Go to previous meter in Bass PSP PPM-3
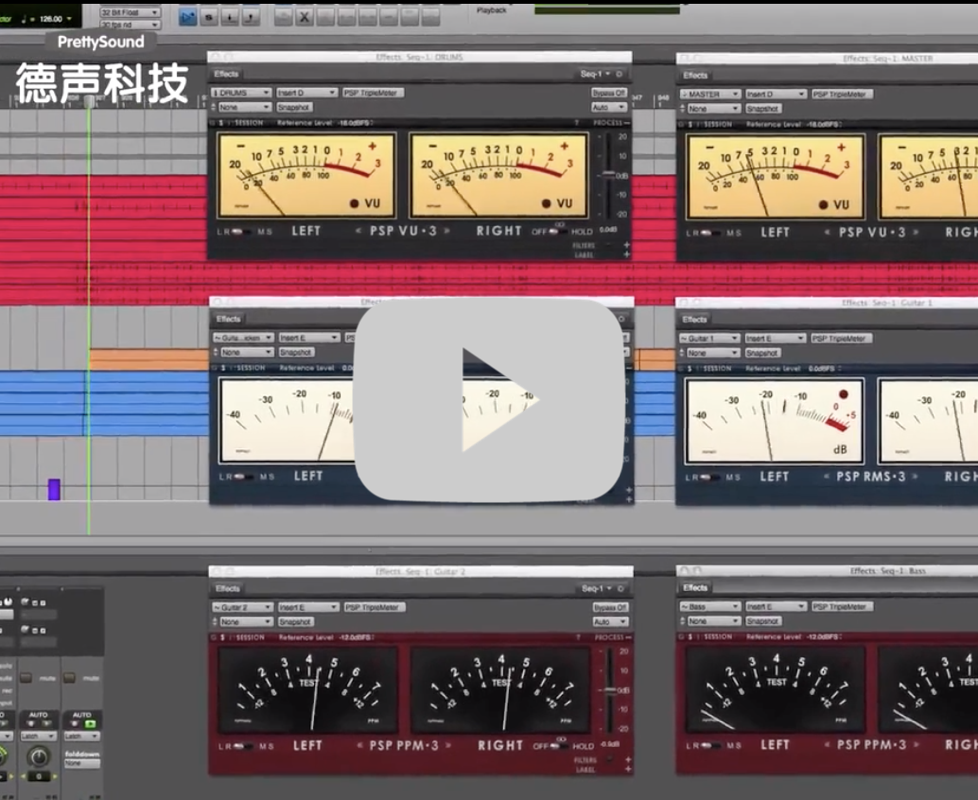The width and height of the screenshot is (978, 800). point(827,745)
